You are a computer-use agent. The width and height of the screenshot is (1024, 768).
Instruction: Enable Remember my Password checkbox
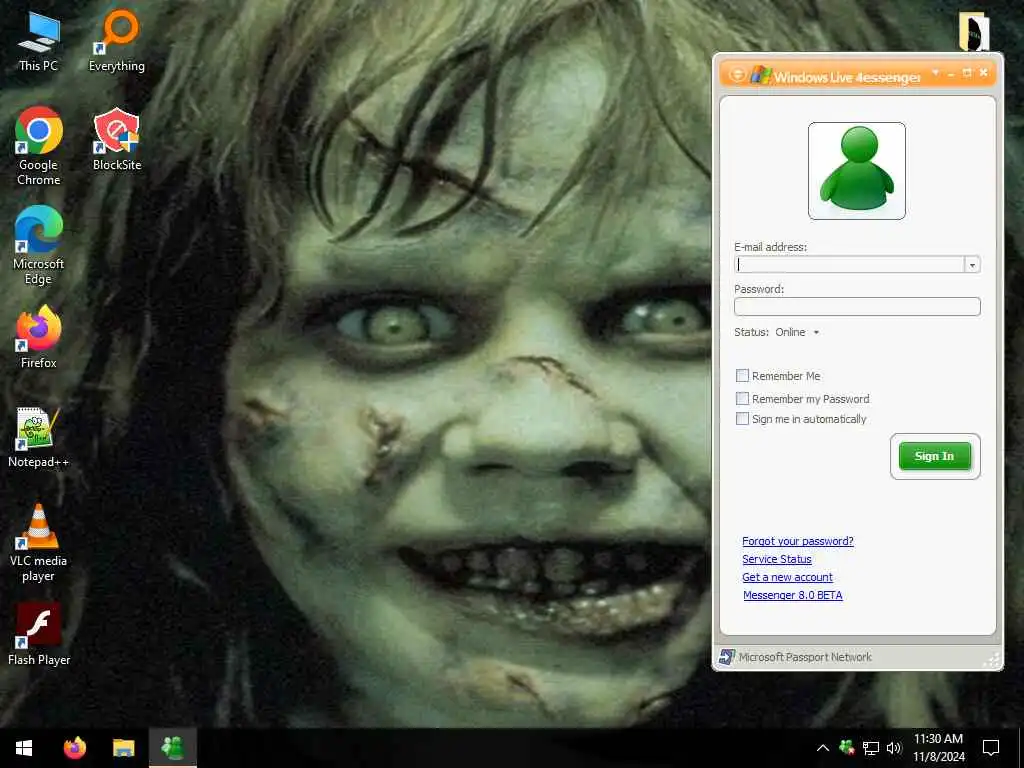click(x=743, y=398)
